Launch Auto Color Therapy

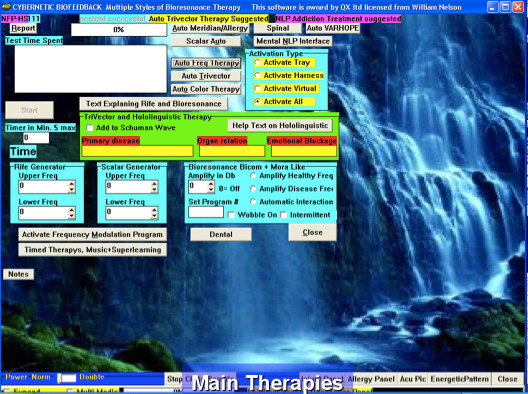coord(206,89)
